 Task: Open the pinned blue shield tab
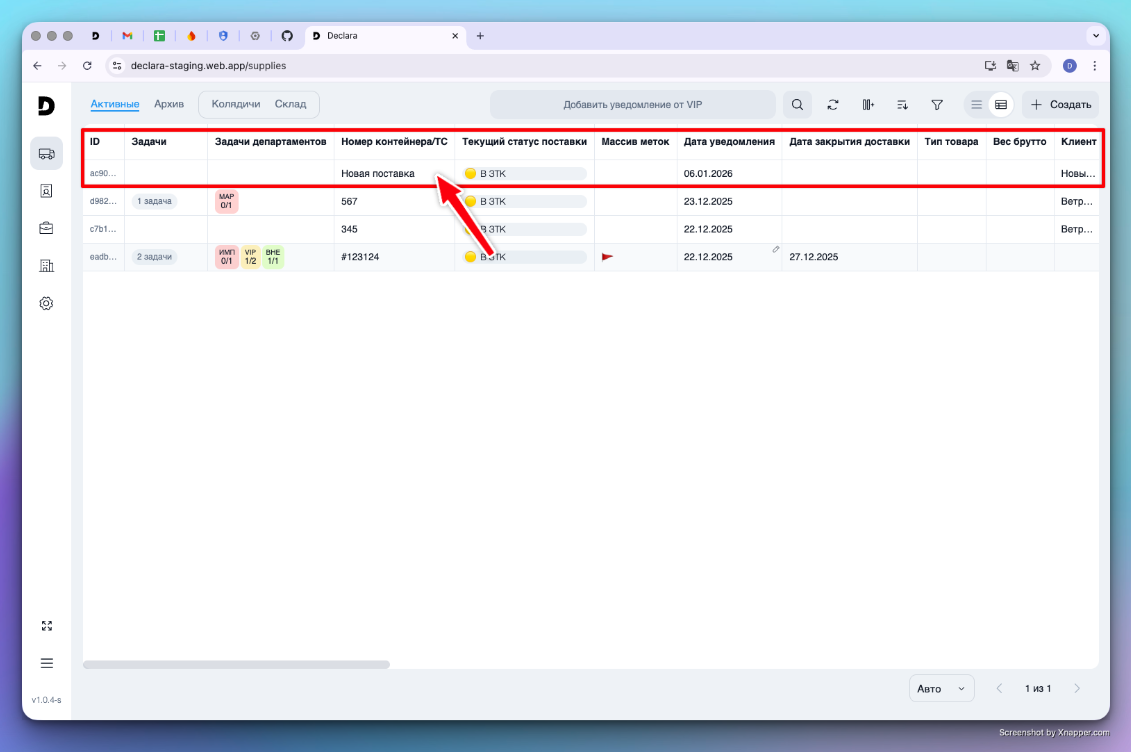tap(223, 36)
